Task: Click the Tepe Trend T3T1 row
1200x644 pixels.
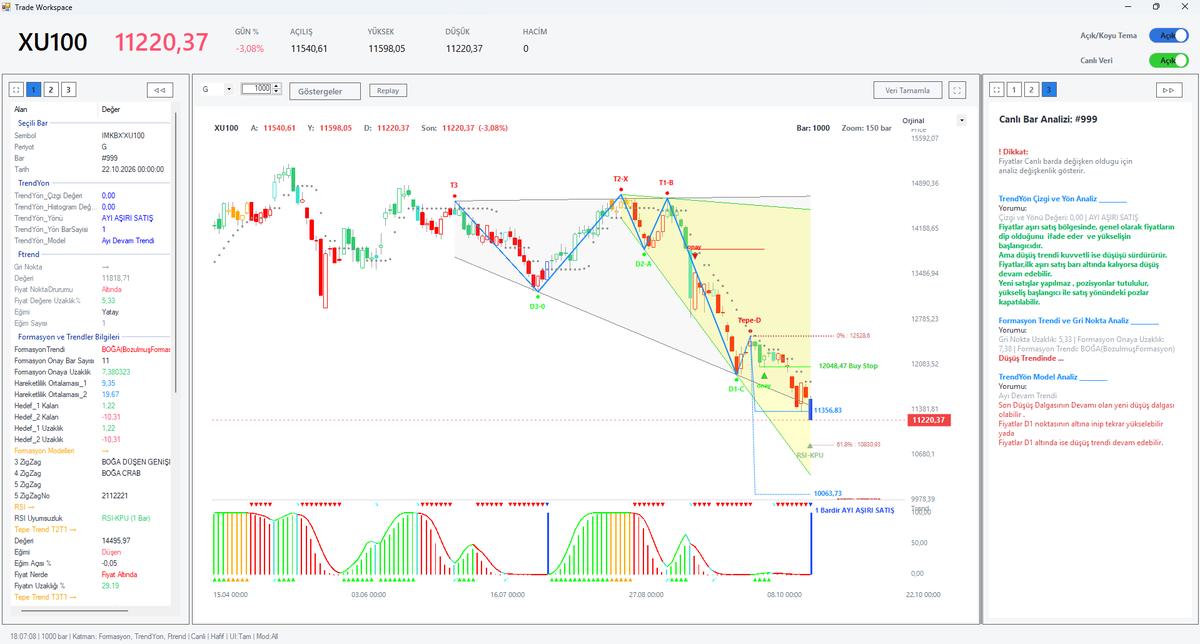Action: [x=91, y=596]
